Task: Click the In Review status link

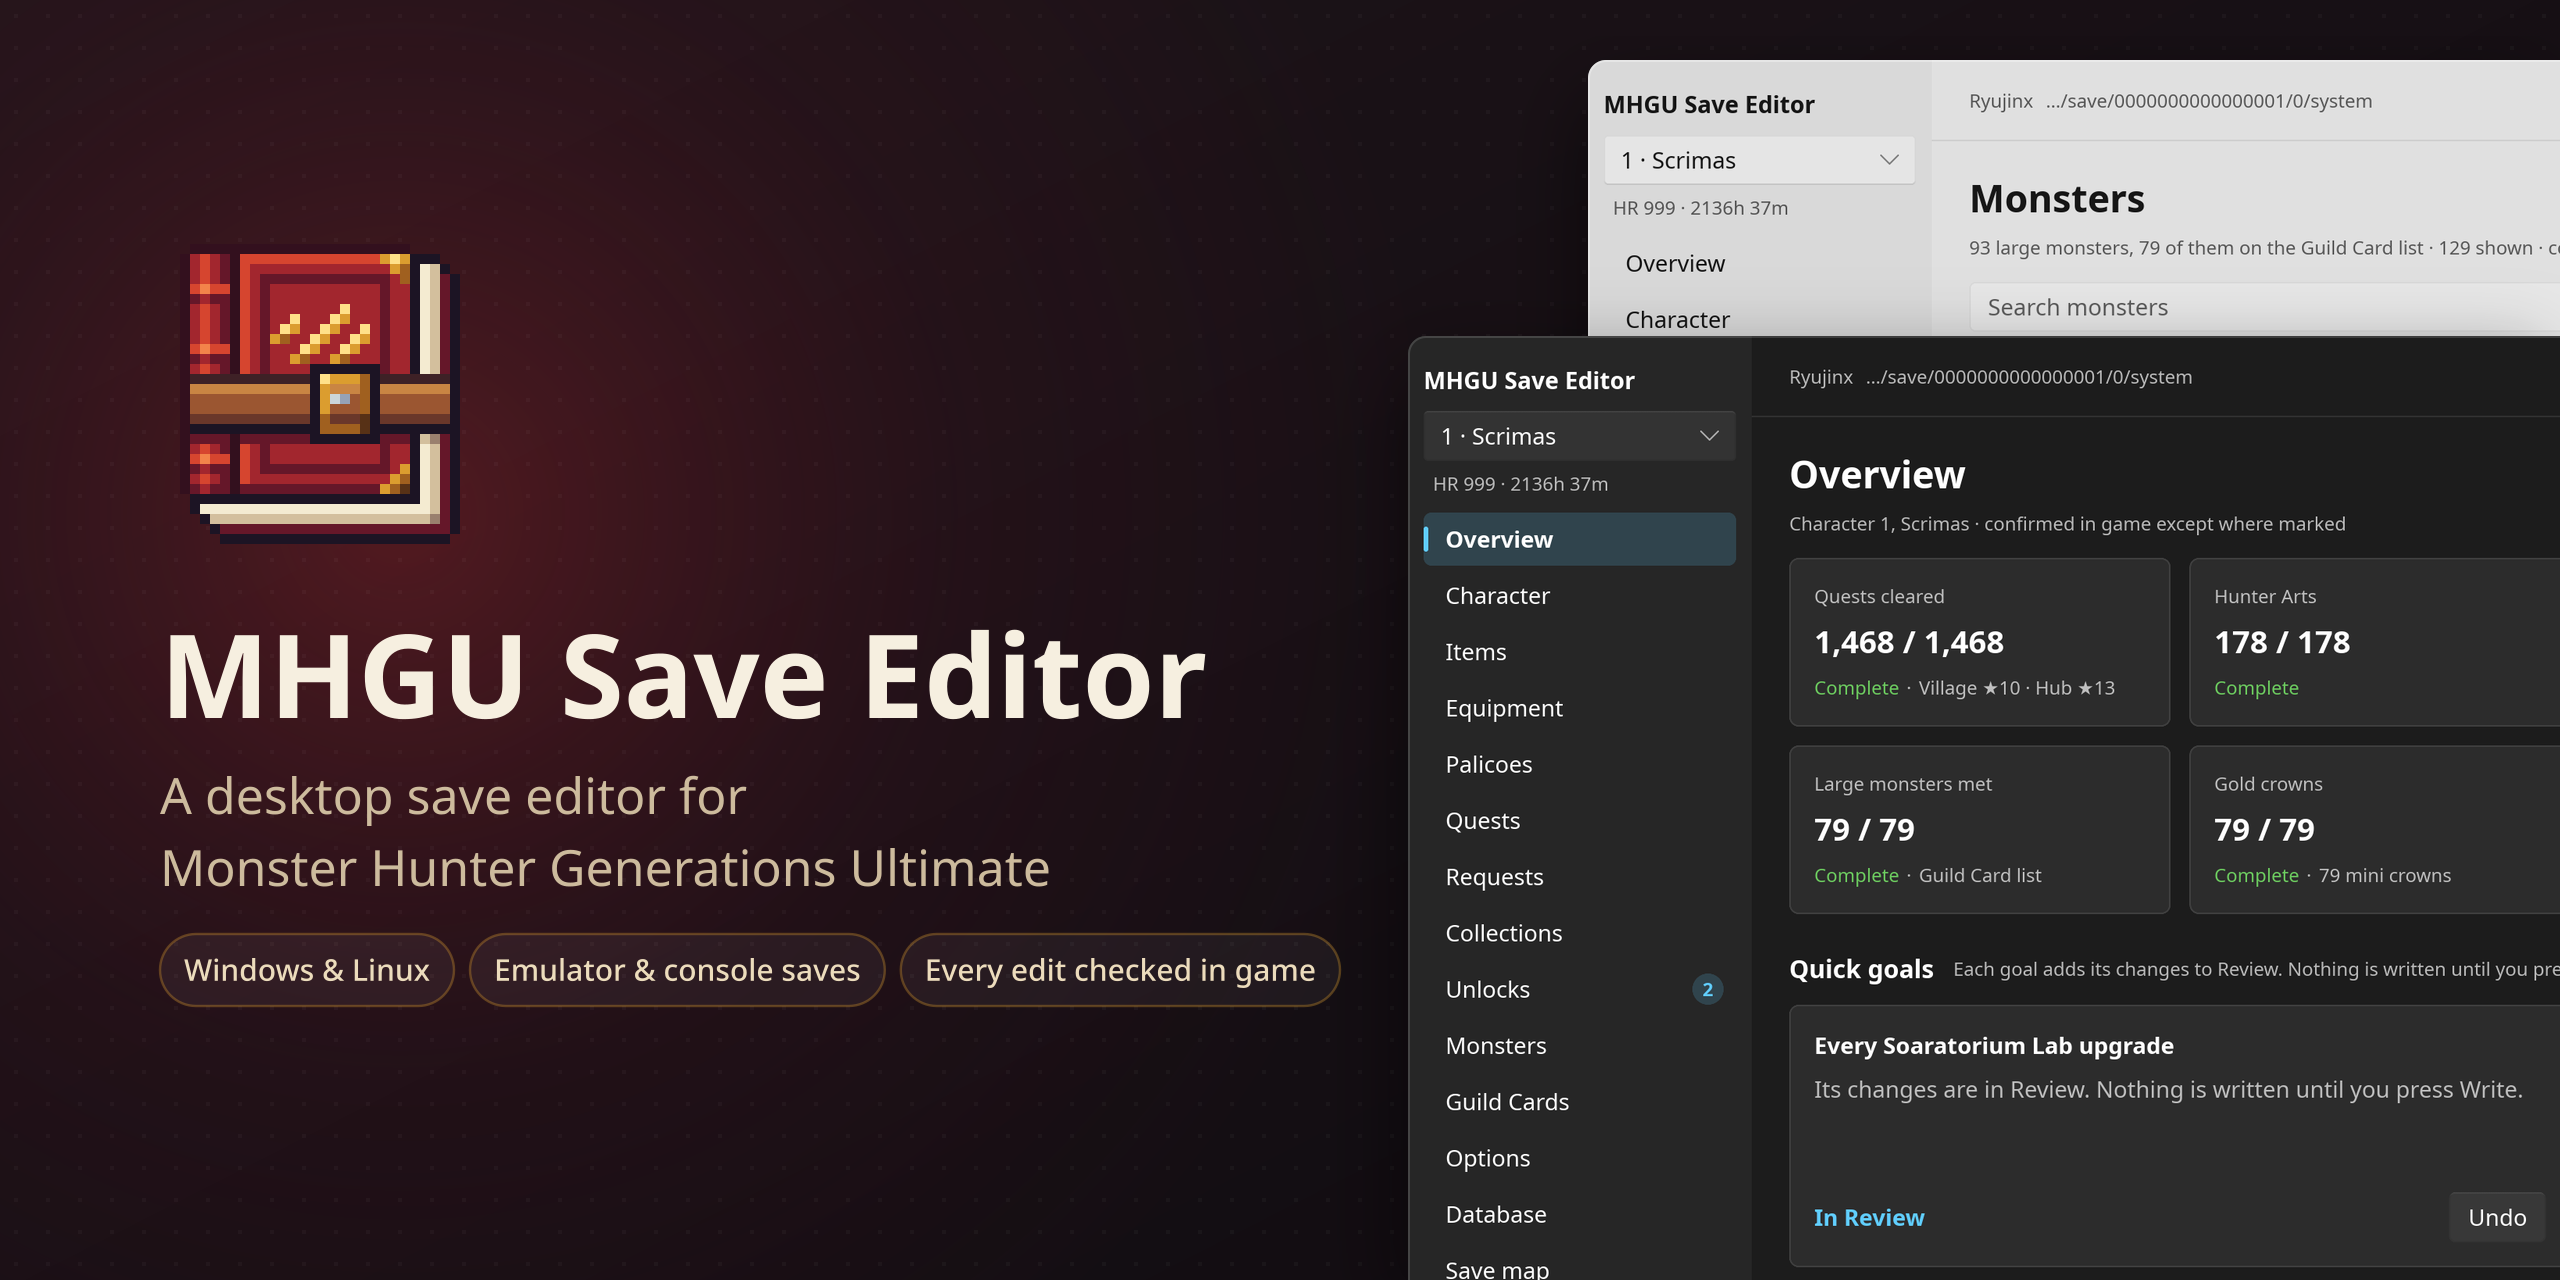Action: coord(1869,1217)
